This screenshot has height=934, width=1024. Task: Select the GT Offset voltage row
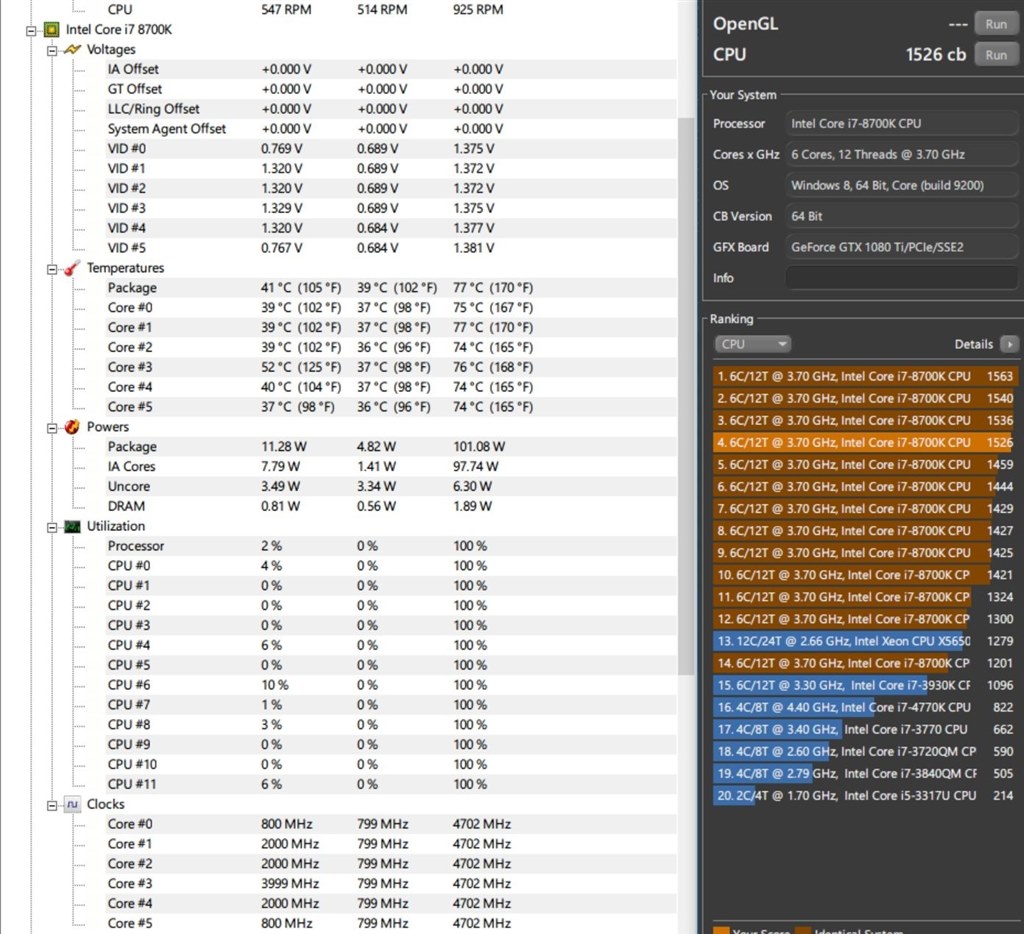click(x=391, y=89)
